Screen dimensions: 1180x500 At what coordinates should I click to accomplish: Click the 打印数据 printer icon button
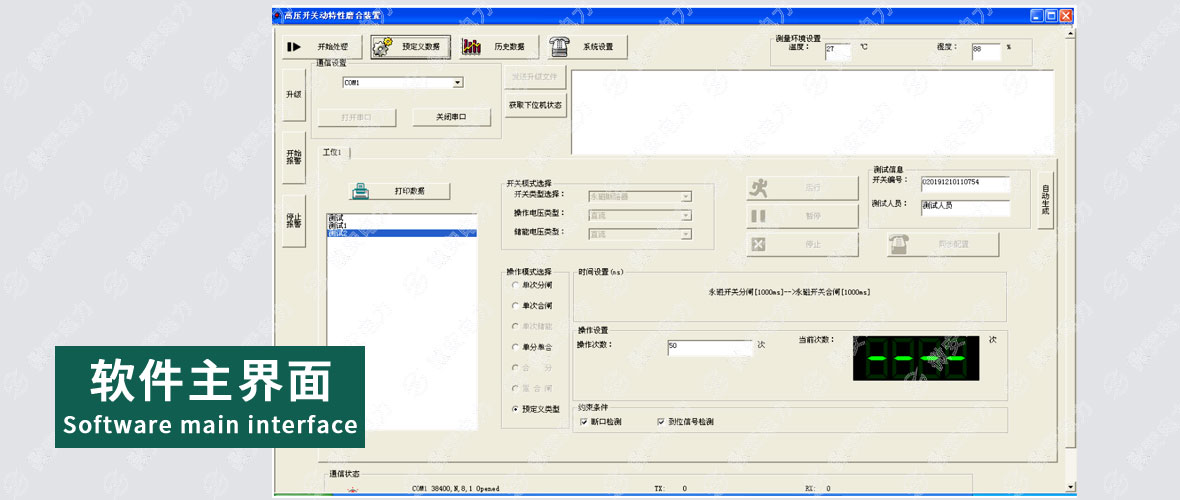tap(400, 191)
